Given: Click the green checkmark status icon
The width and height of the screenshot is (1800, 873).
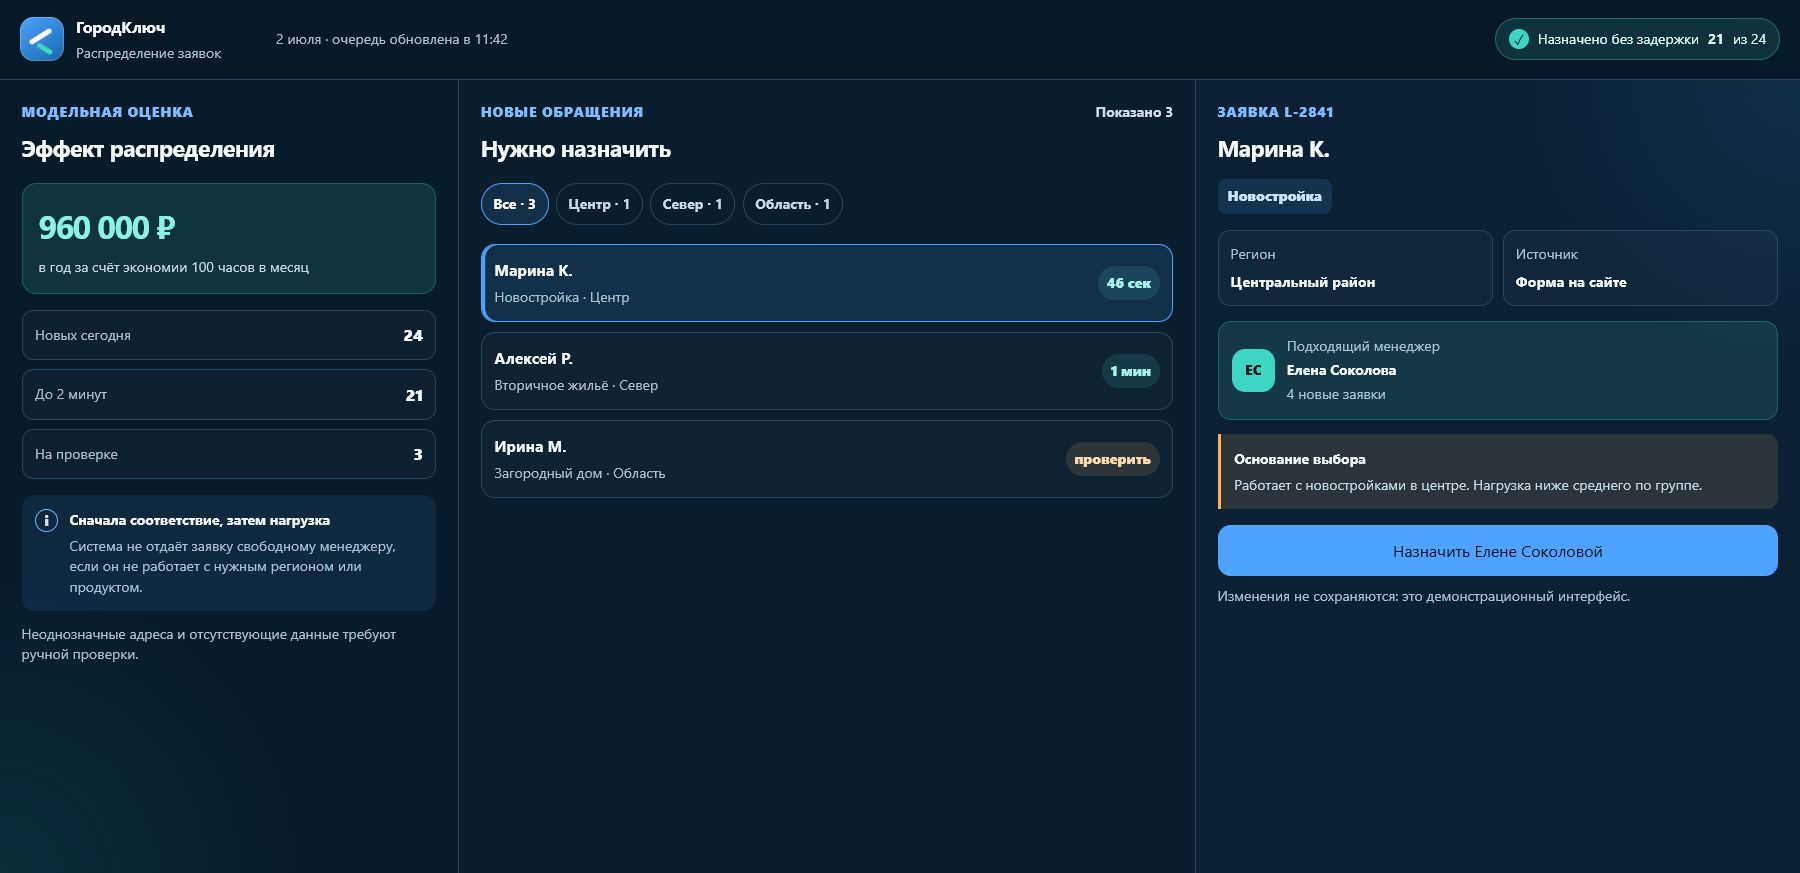Looking at the screenshot, I should click(x=1518, y=40).
